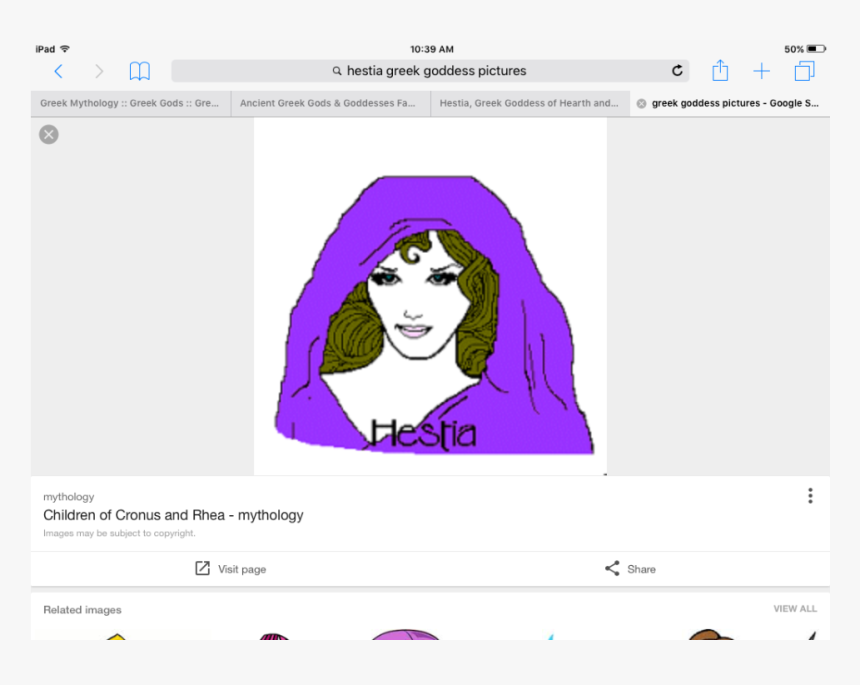Close the Google Search tab

click(x=641, y=103)
